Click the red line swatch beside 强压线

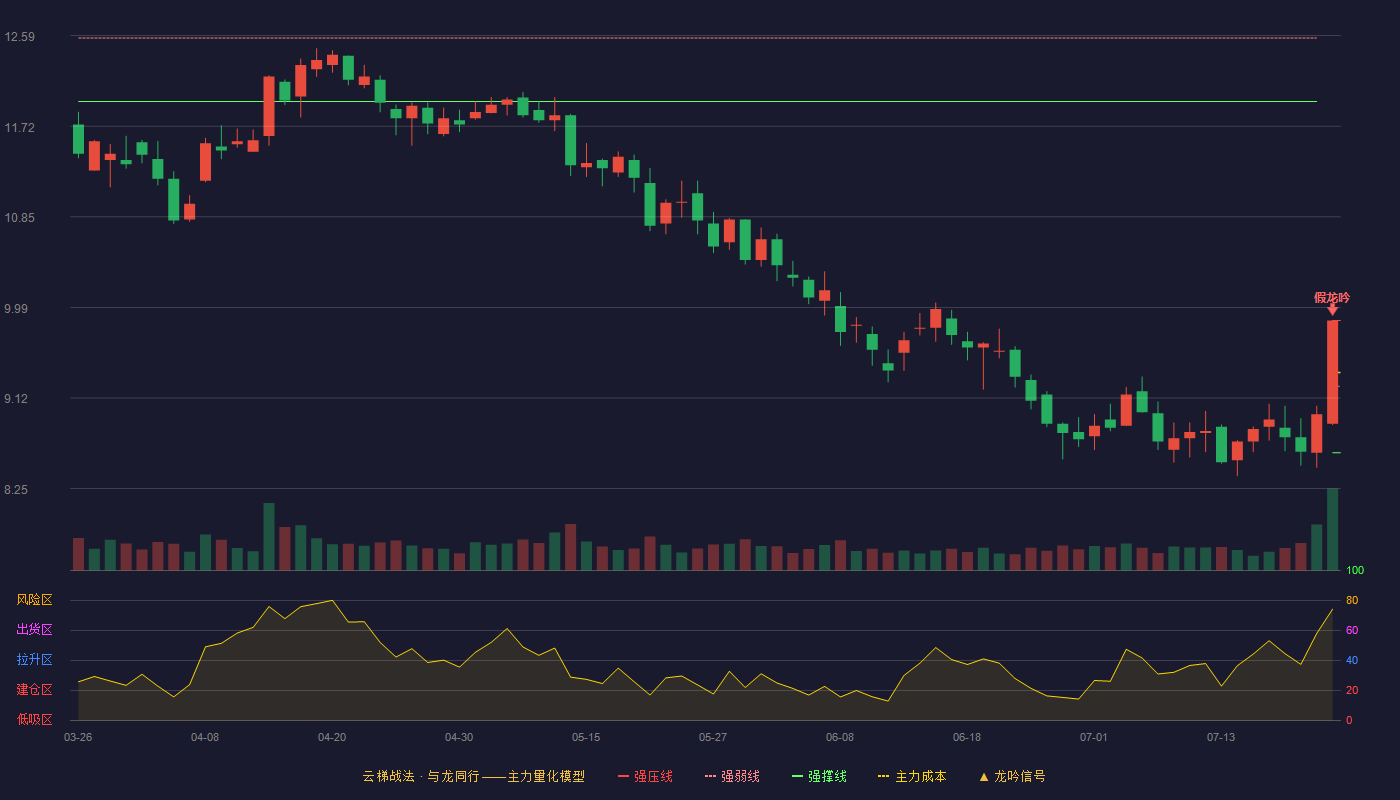pos(624,776)
